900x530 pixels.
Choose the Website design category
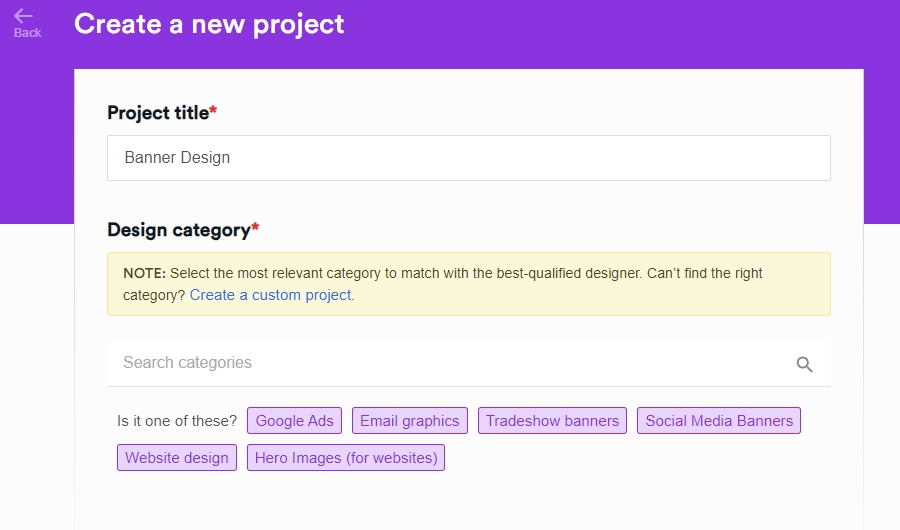pyautogui.click(x=177, y=458)
